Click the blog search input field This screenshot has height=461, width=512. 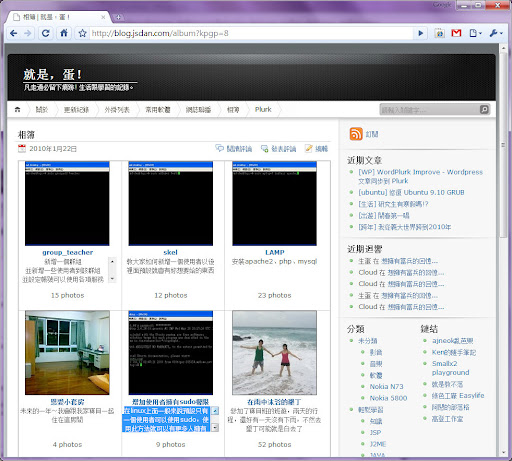tap(429, 109)
